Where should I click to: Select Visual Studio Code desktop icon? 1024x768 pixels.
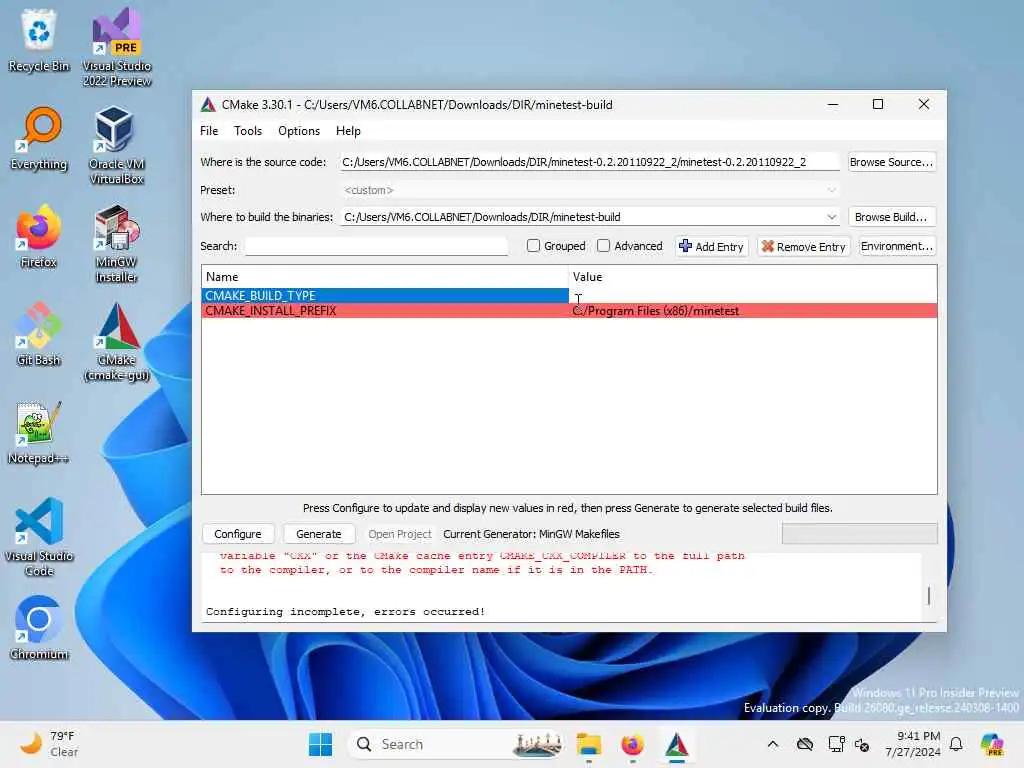click(x=39, y=537)
